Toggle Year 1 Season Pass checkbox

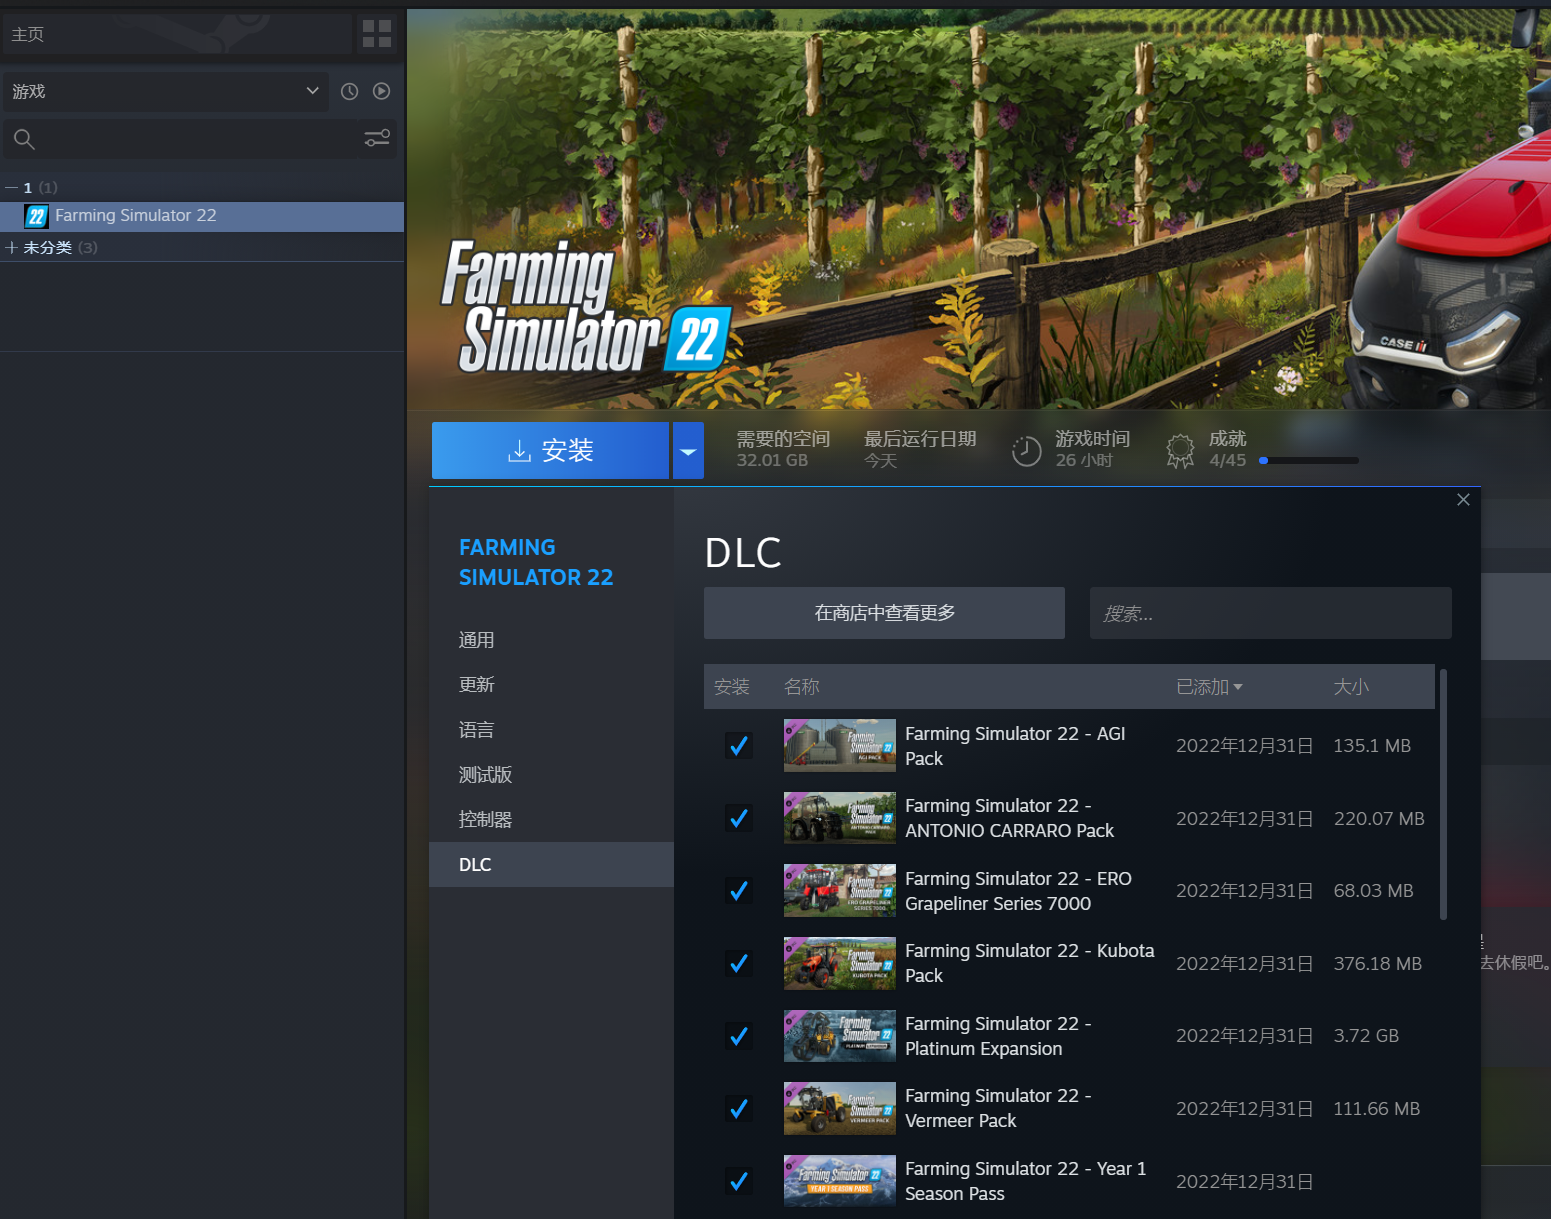pyautogui.click(x=739, y=1181)
